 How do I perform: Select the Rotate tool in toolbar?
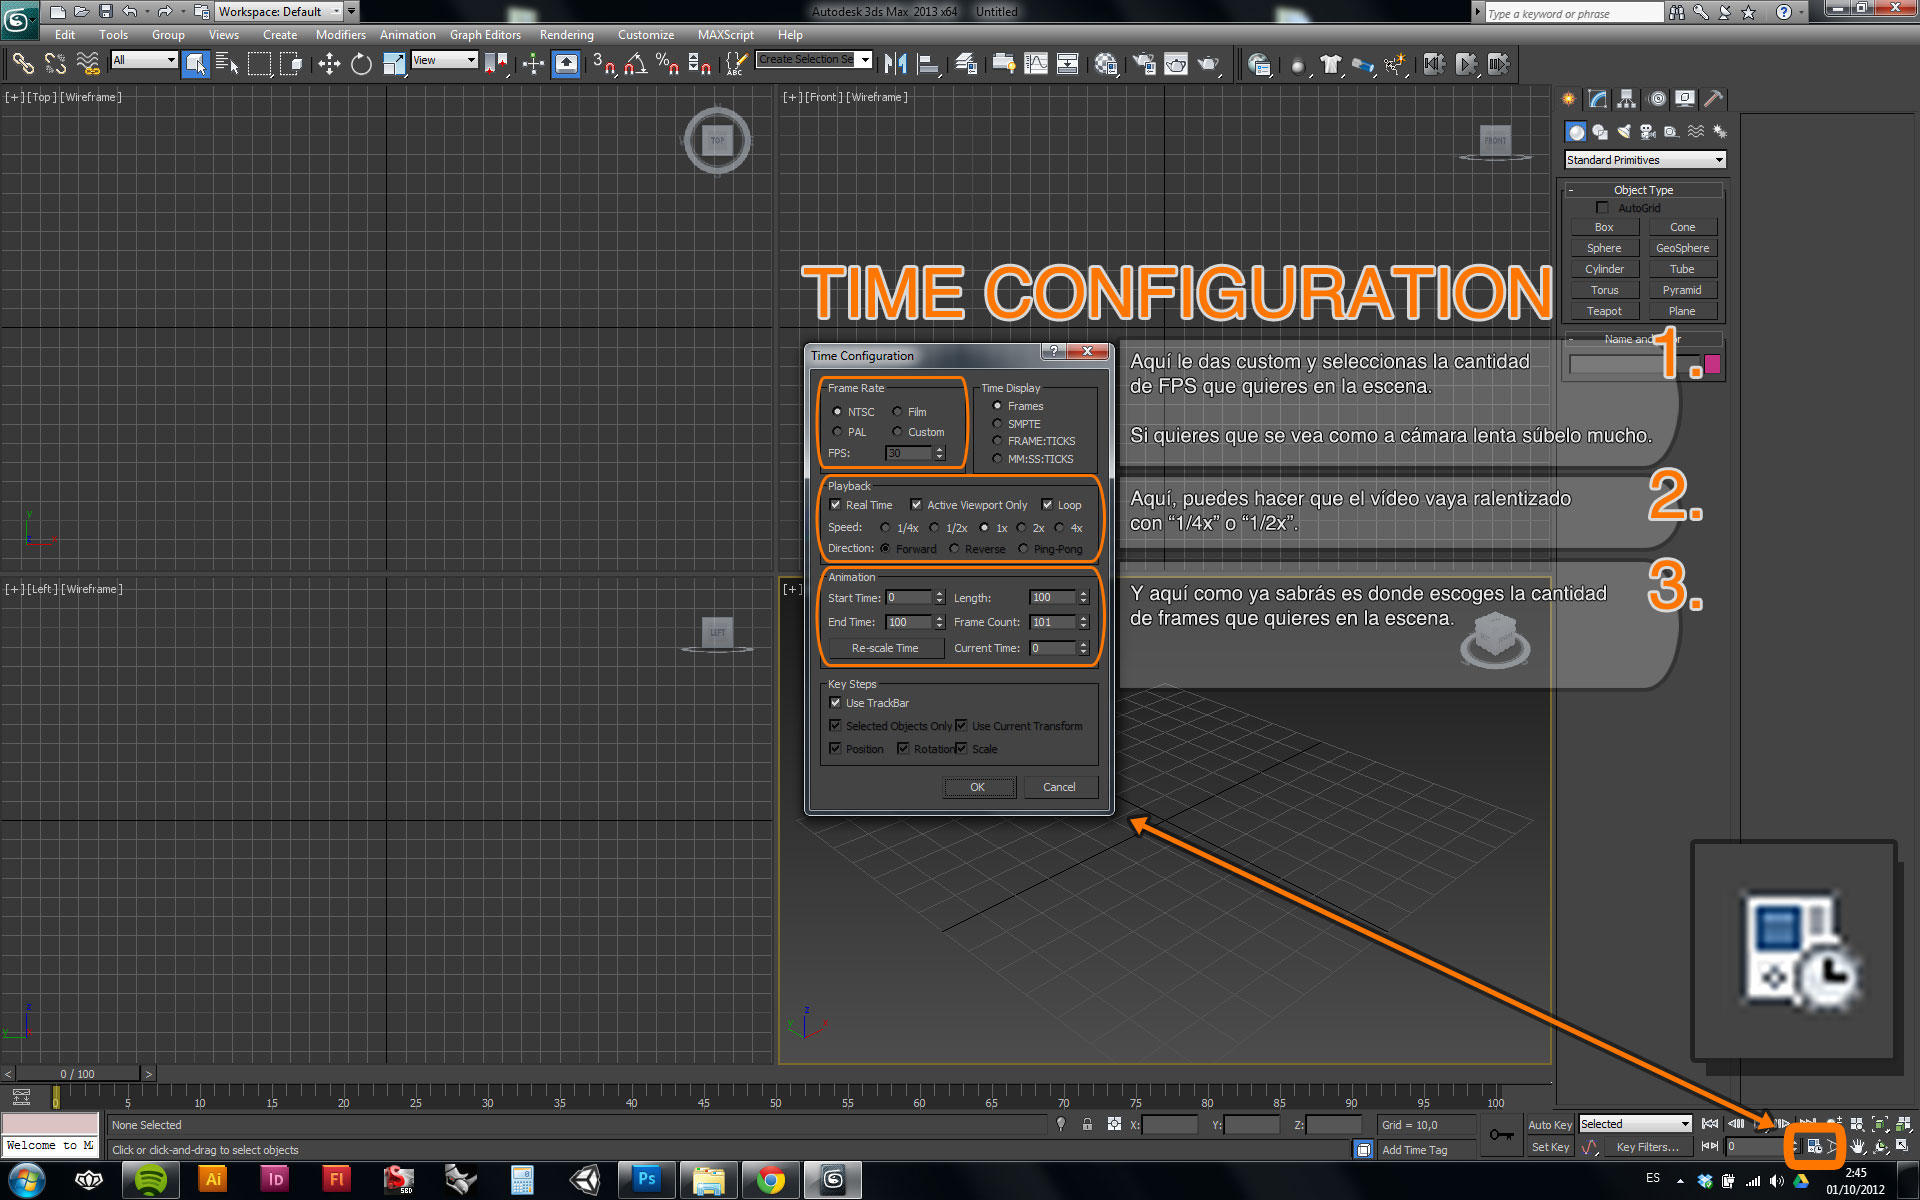(x=361, y=65)
